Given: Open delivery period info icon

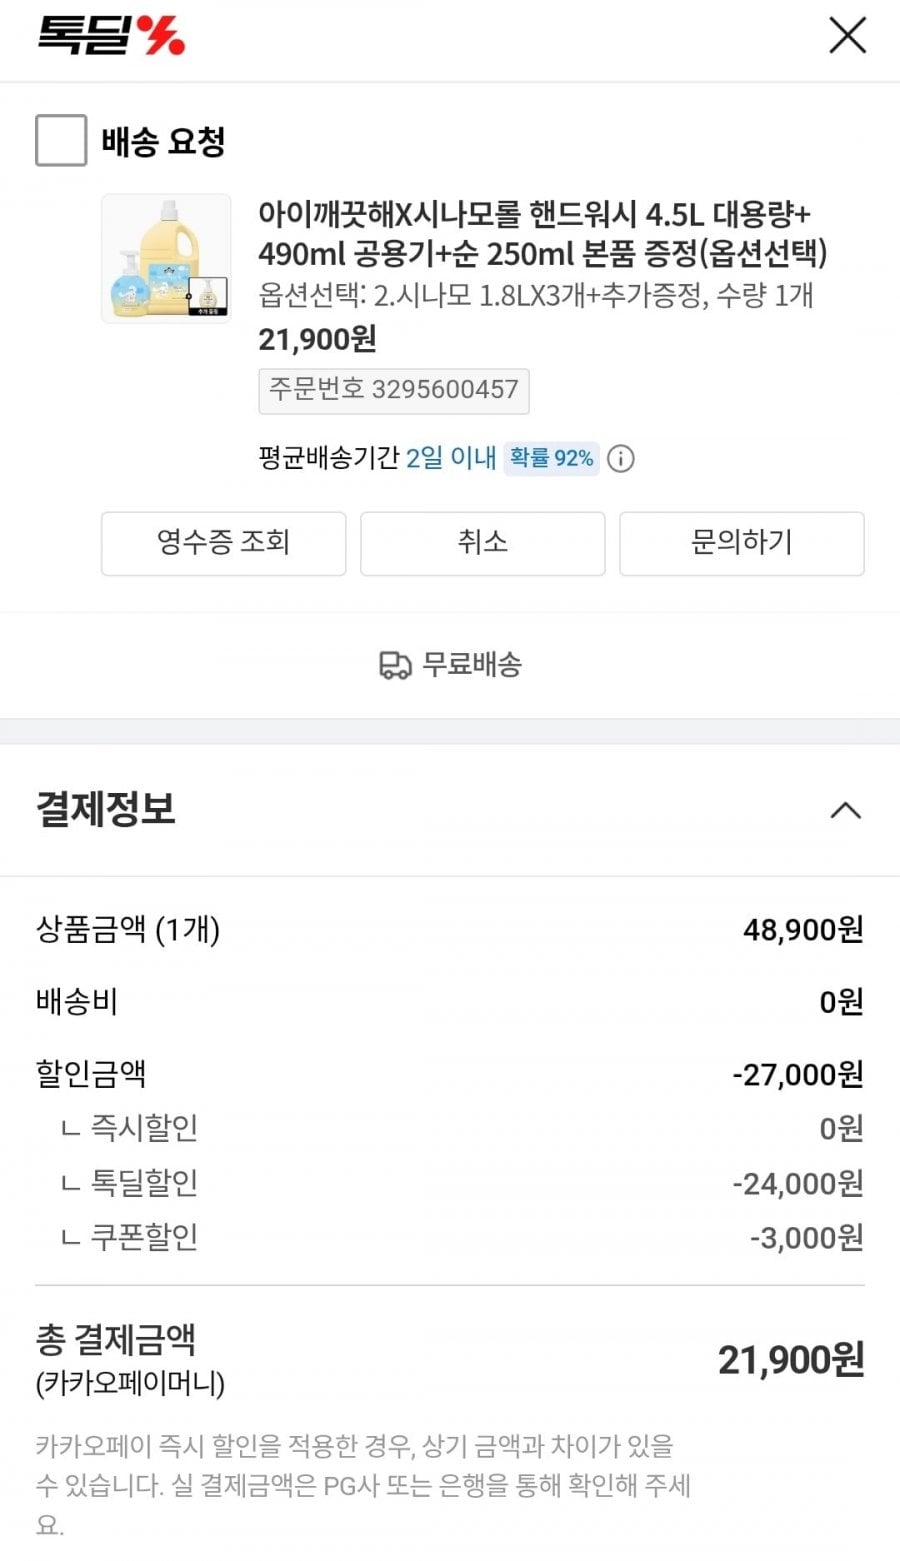Looking at the screenshot, I should click(x=621, y=459).
